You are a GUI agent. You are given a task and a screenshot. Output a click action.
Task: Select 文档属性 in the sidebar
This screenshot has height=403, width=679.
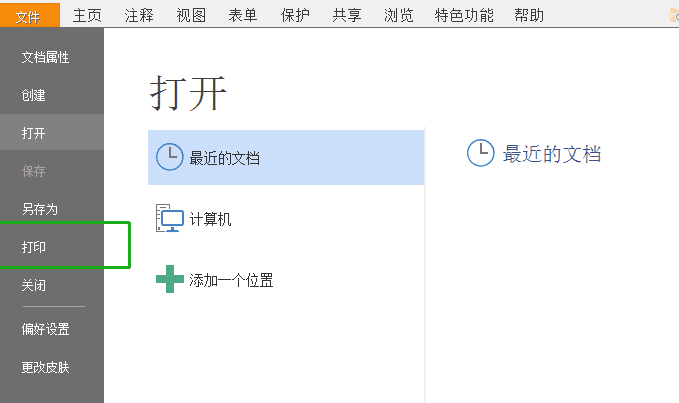tap(52, 57)
